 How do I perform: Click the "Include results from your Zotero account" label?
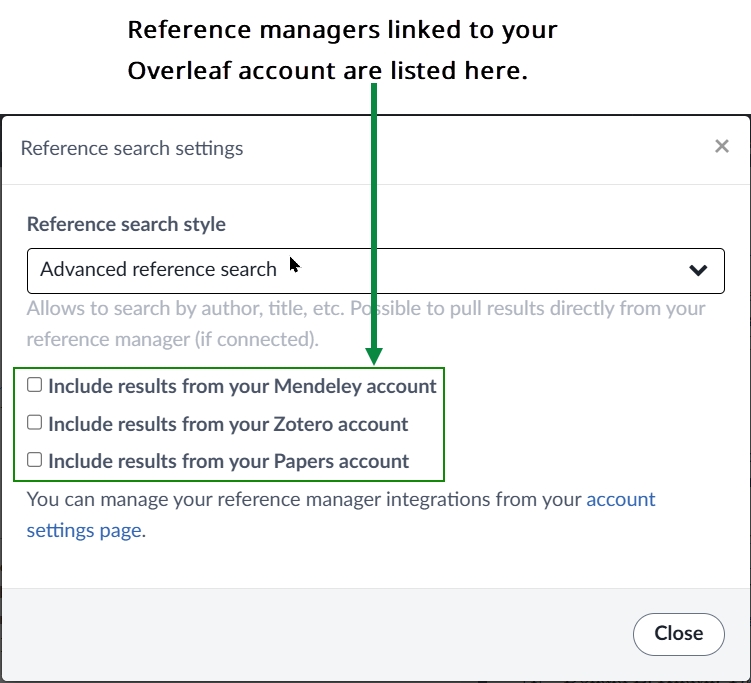[228, 424]
